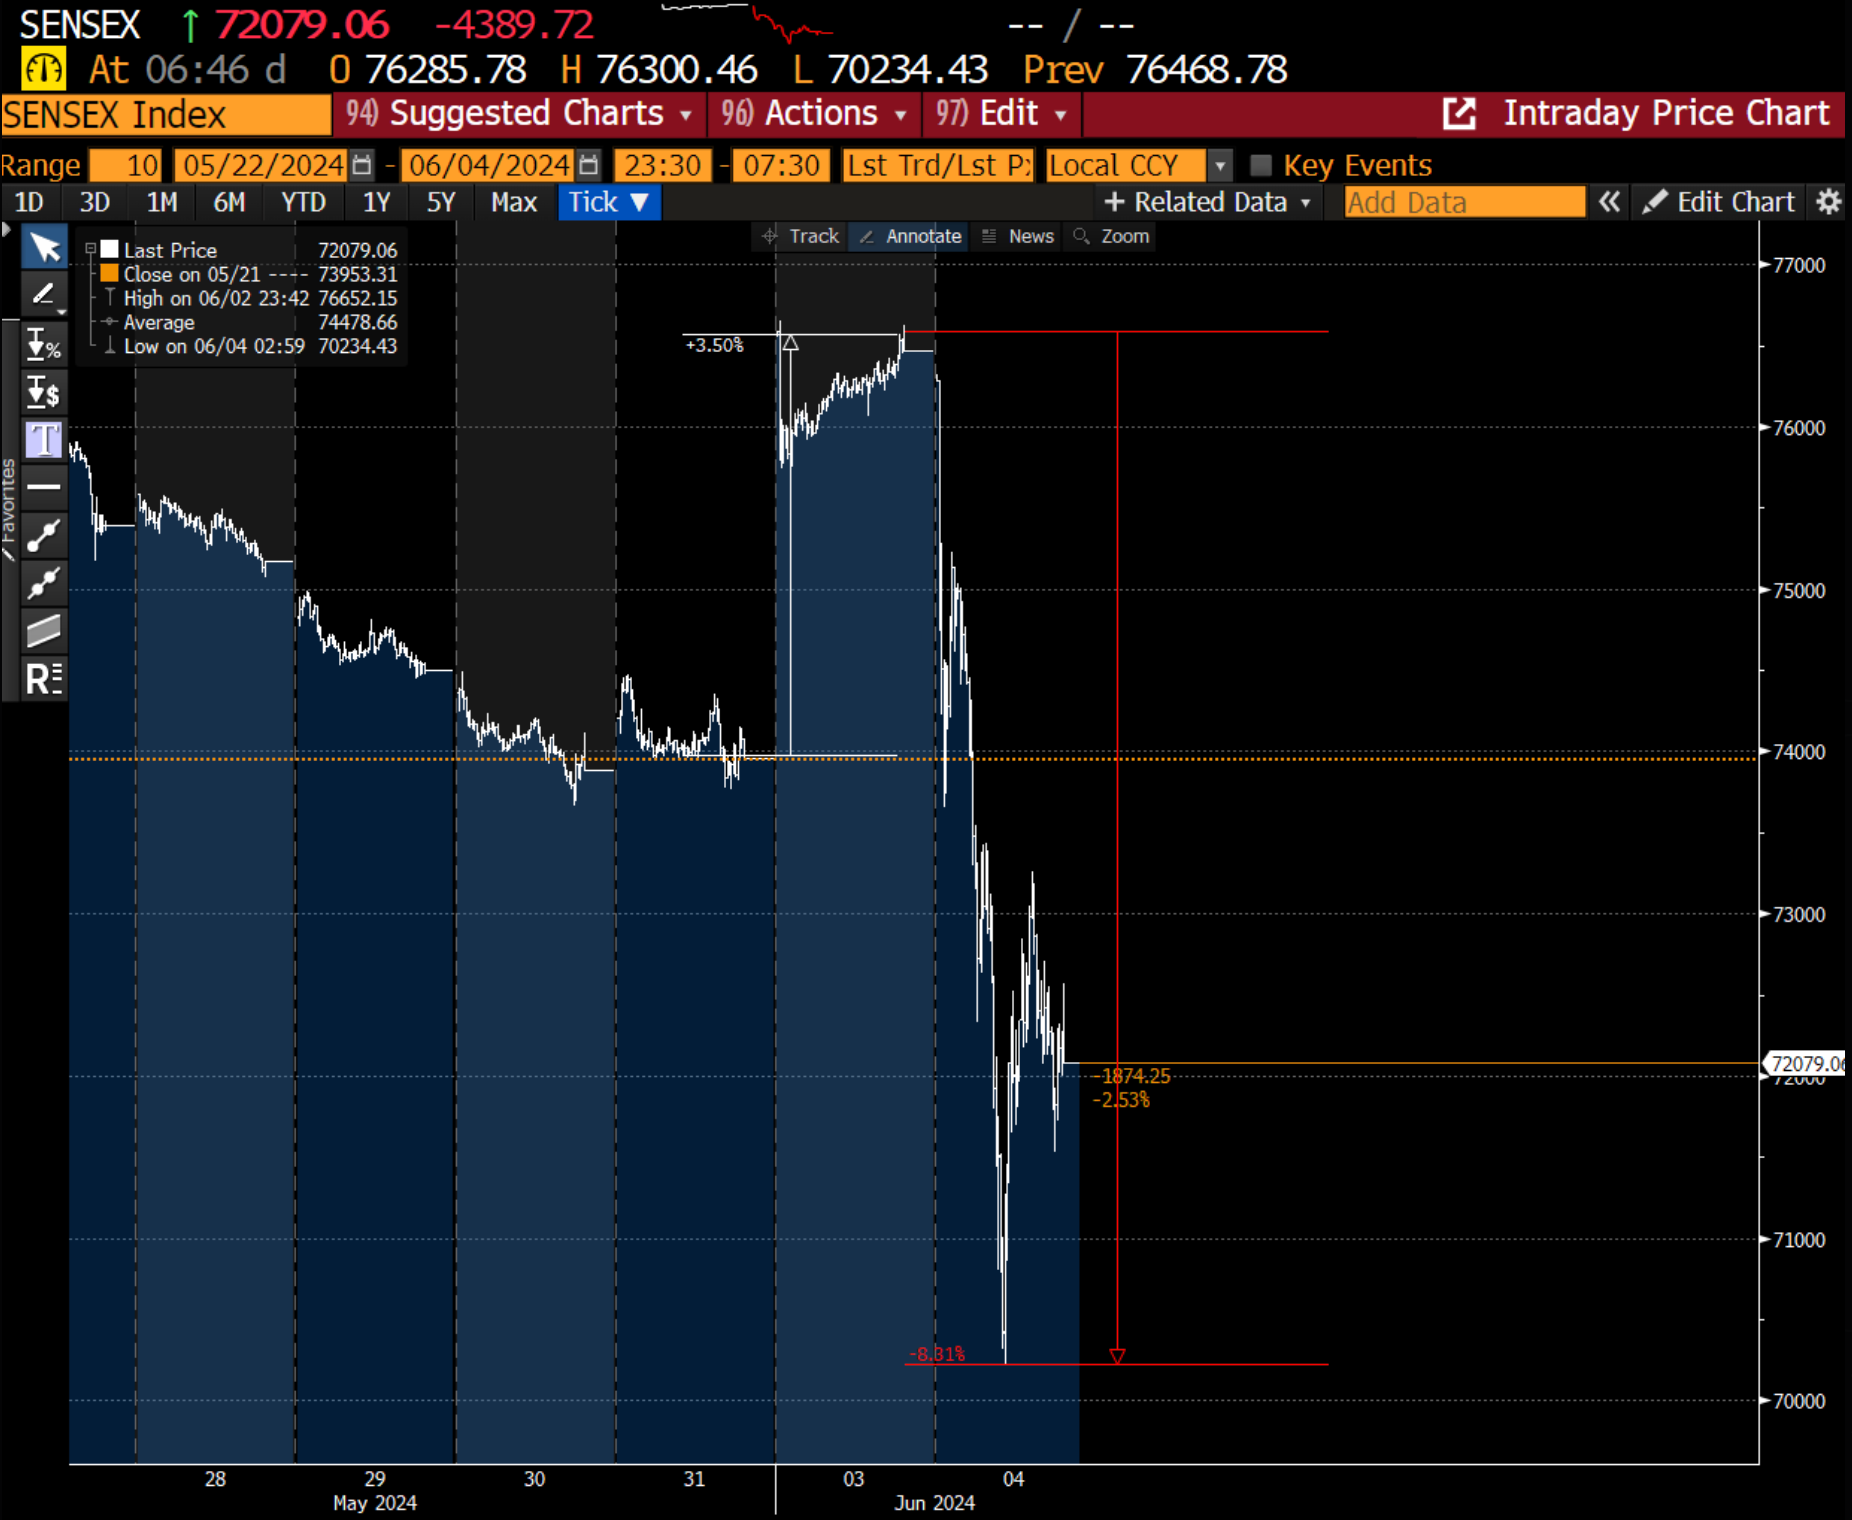
Task: Select the pencil draw tool
Action: coord(44,294)
